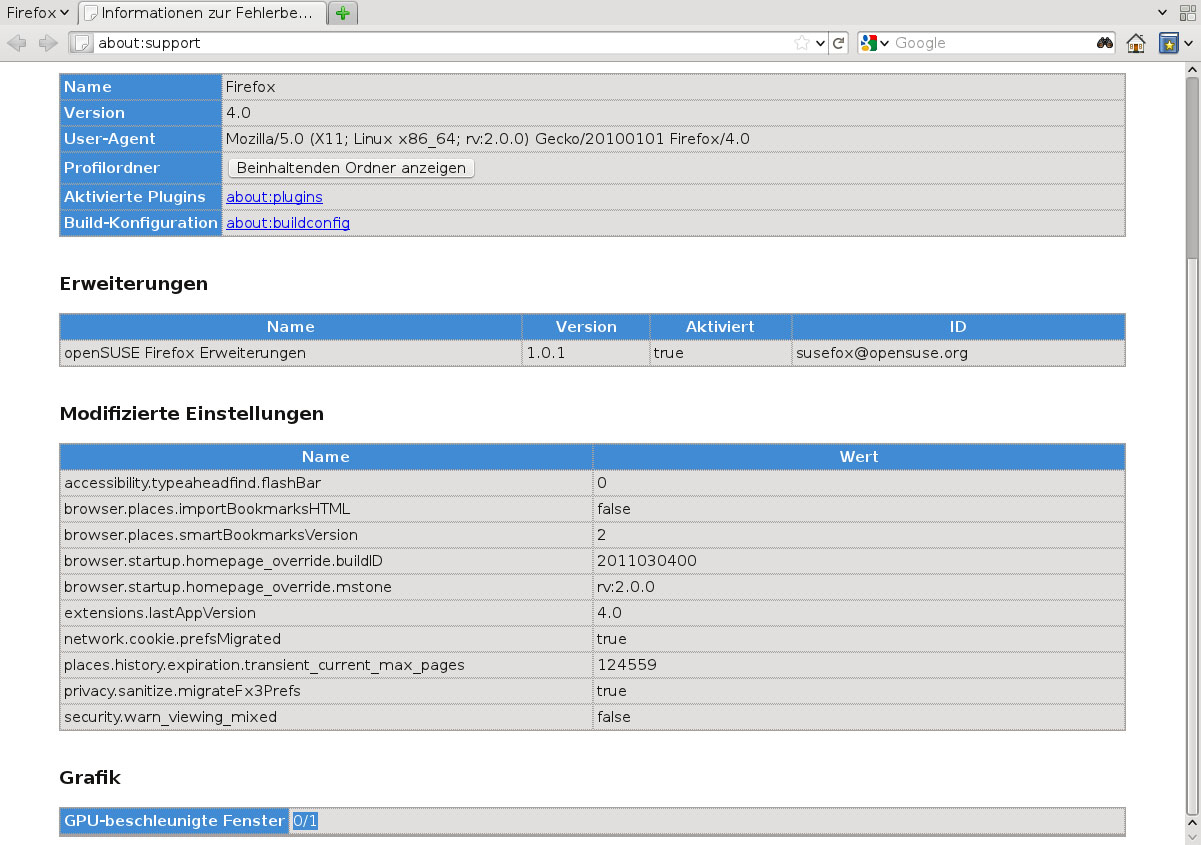The image size is (1201, 845).
Task: Click the page icon in the address bar
Action: click(82, 43)
